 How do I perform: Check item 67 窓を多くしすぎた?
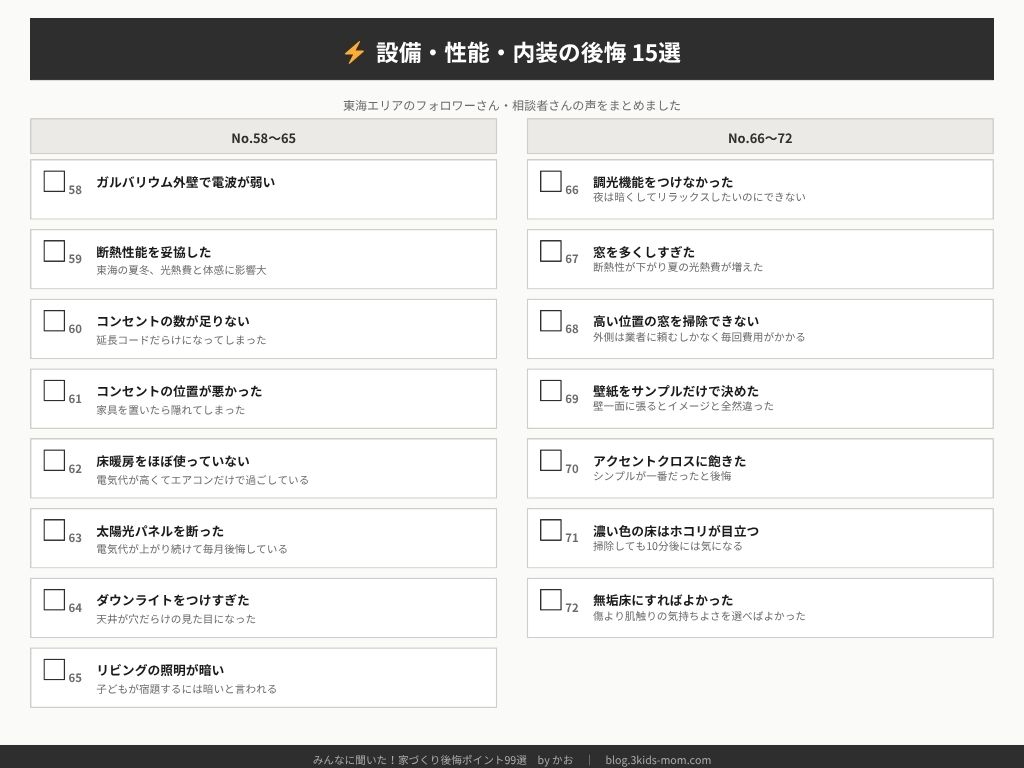[551, 251]
